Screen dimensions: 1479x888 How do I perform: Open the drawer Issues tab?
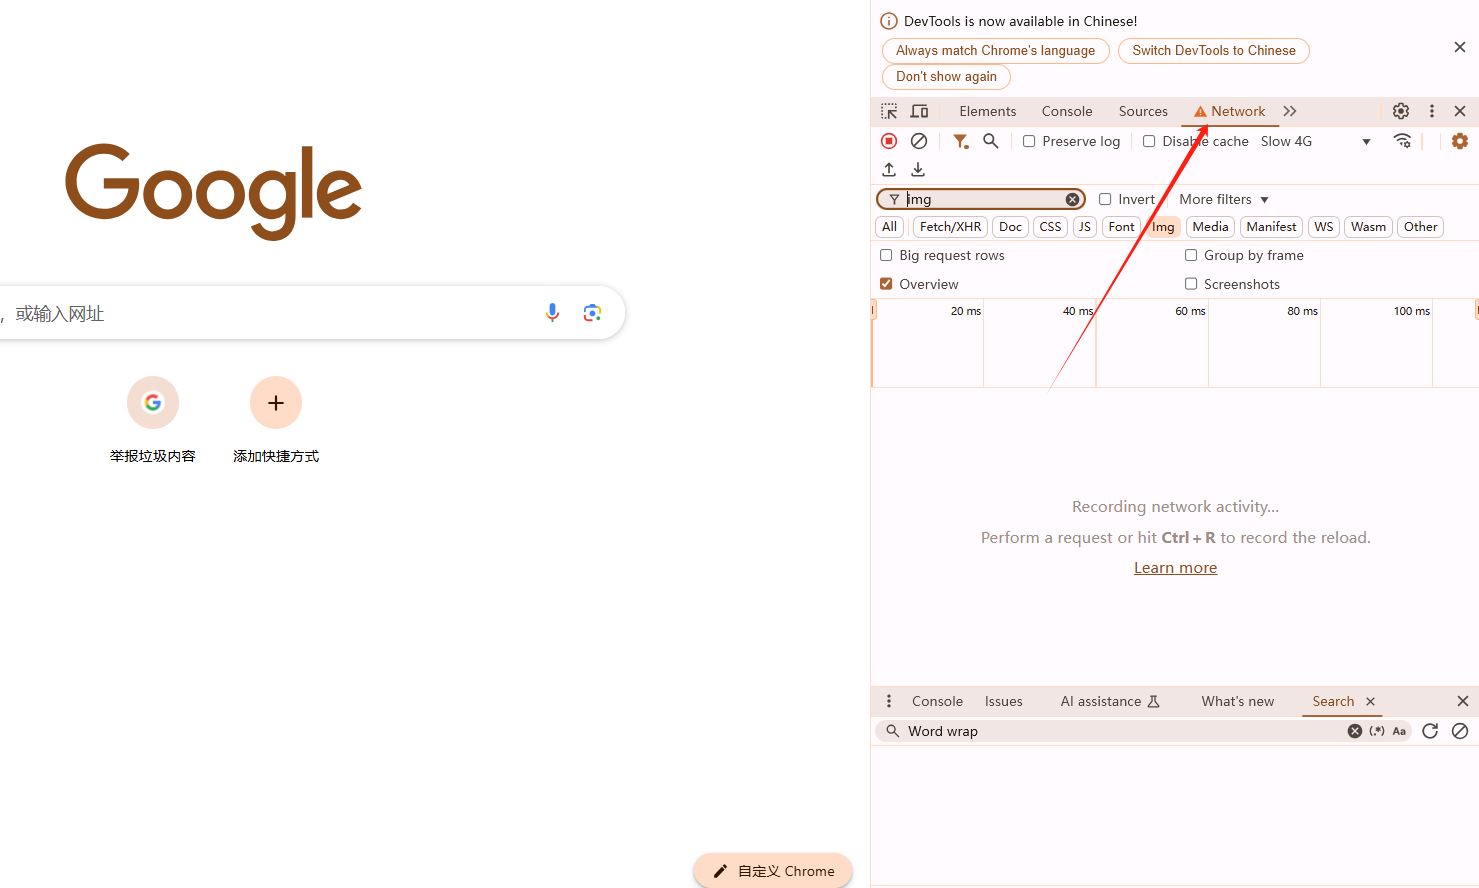(1003, 701)
